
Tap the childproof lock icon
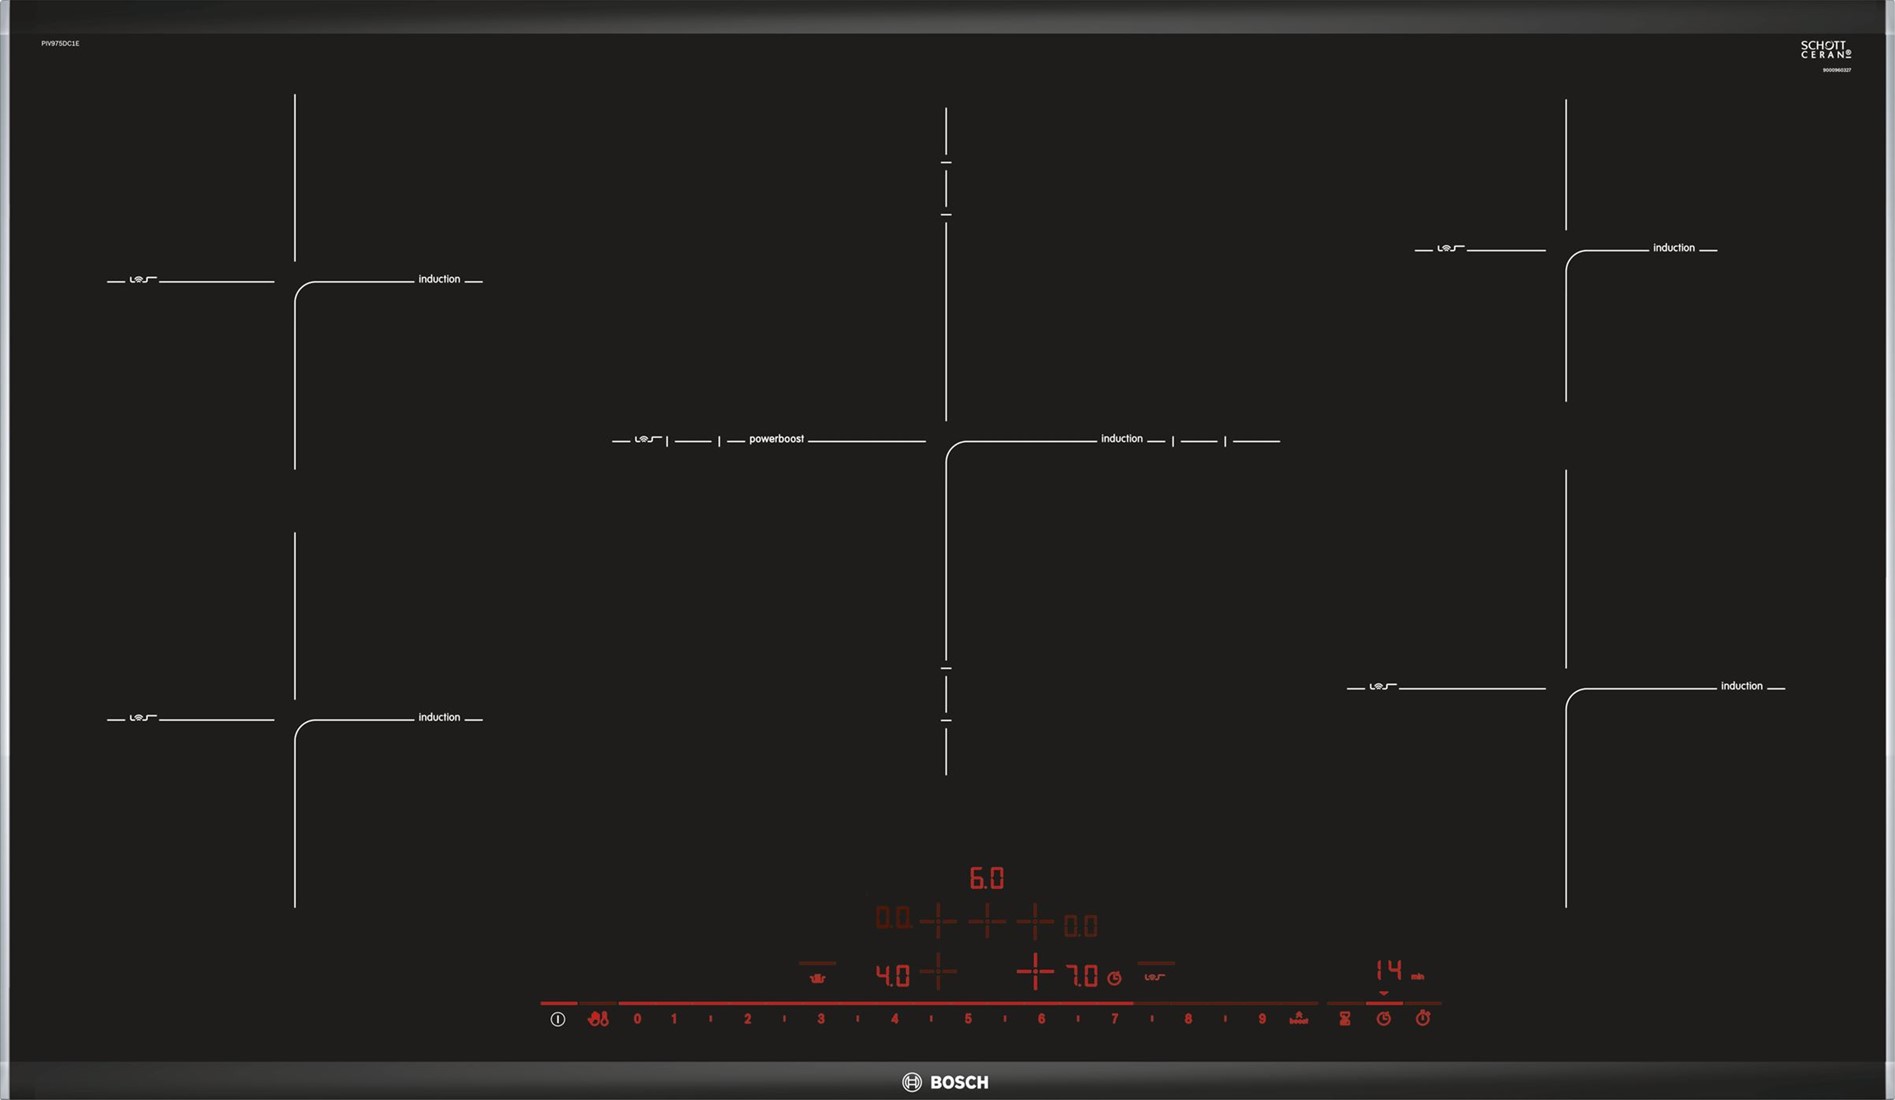598,1018
